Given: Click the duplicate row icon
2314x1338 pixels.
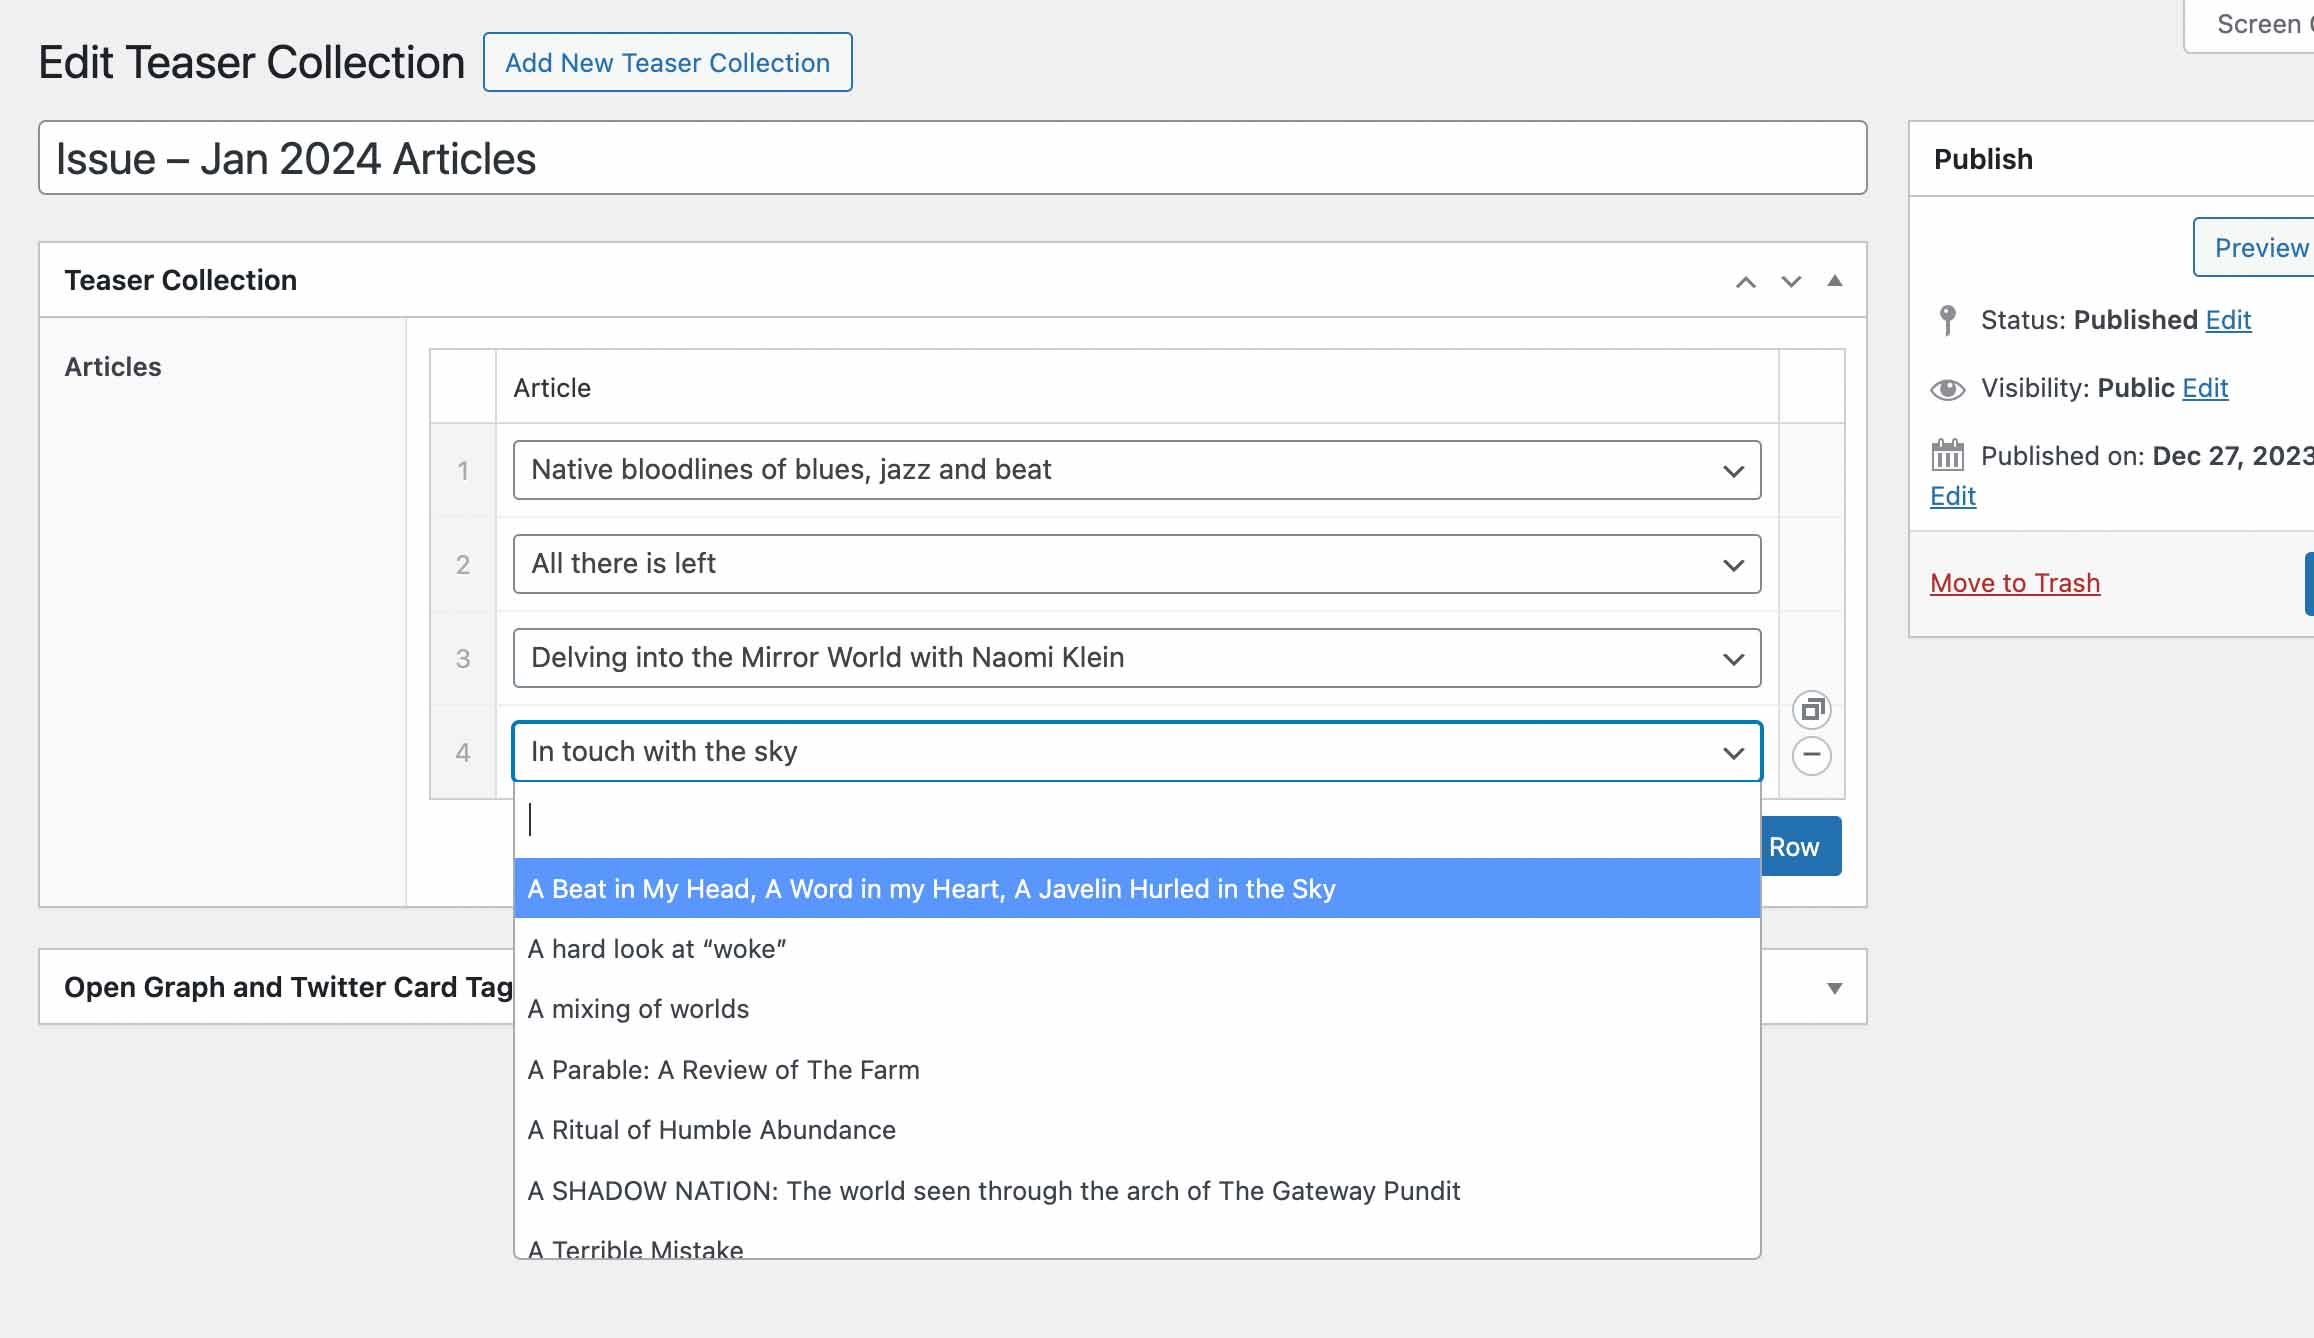Looking at the screenshot, I should coord(1811,710).
